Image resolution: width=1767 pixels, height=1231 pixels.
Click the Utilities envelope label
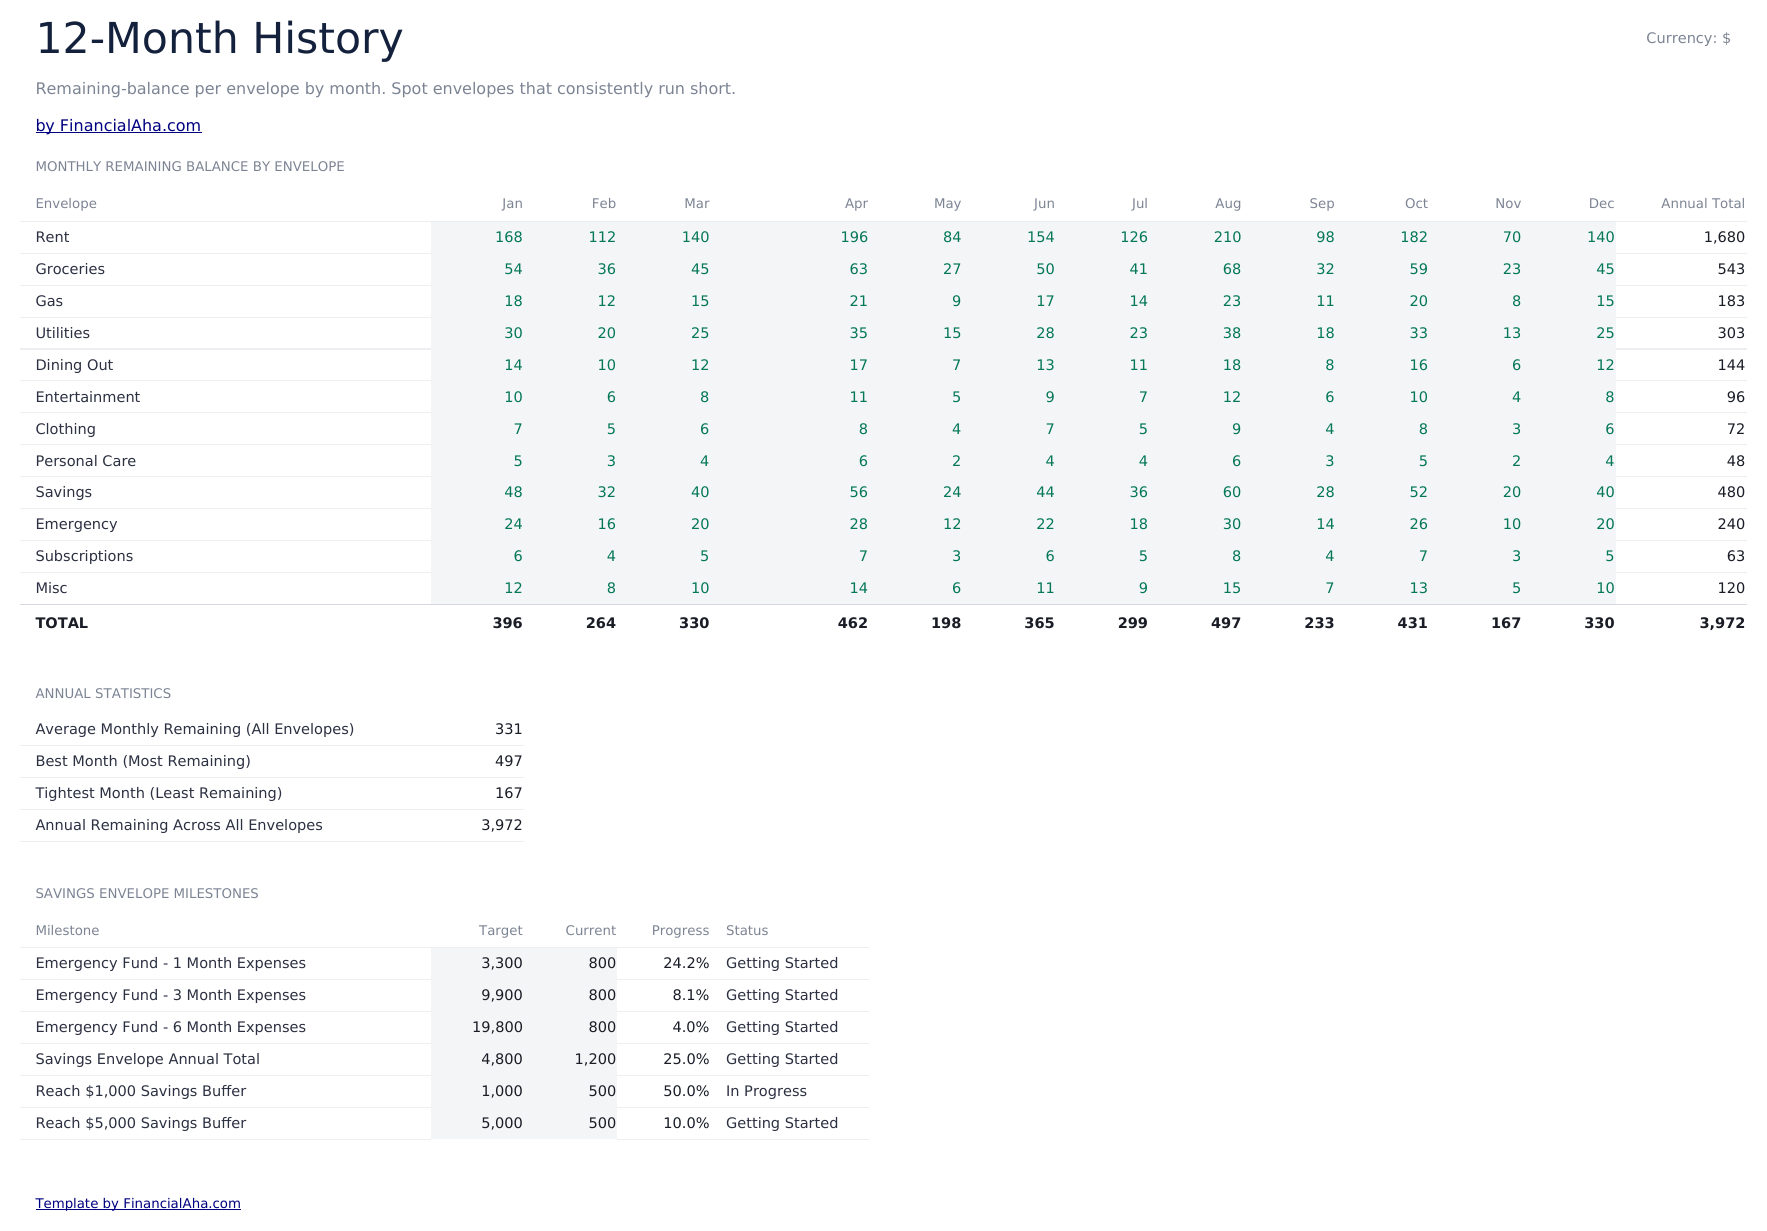tap(62, 333)
